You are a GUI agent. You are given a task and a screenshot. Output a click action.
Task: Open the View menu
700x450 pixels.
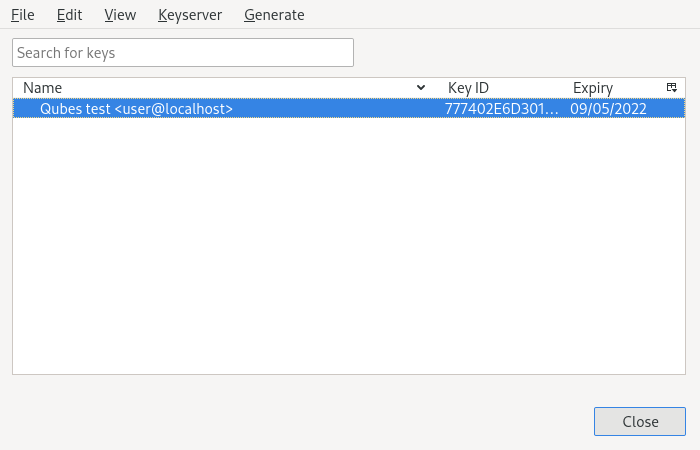120,15
